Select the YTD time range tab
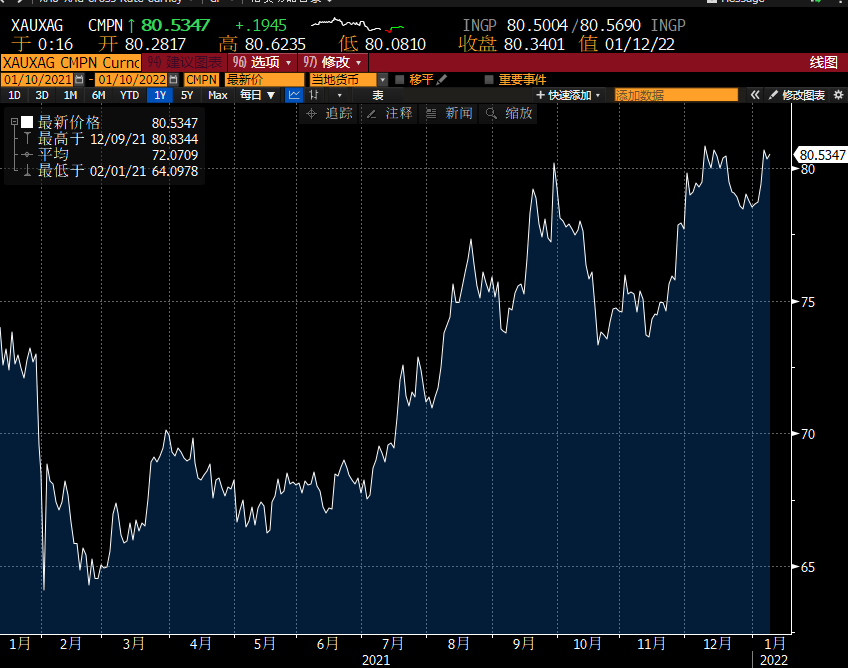The width and height of the screenshot is (848, 668). click(x=129, y=95)
